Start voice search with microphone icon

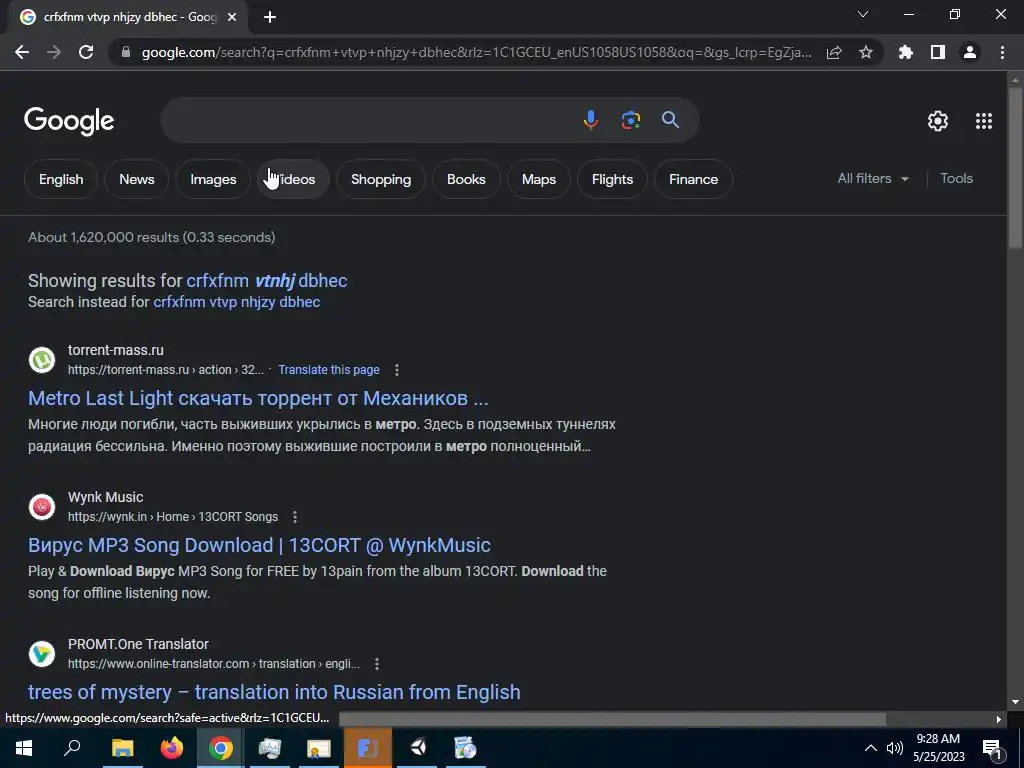[590, 120]
